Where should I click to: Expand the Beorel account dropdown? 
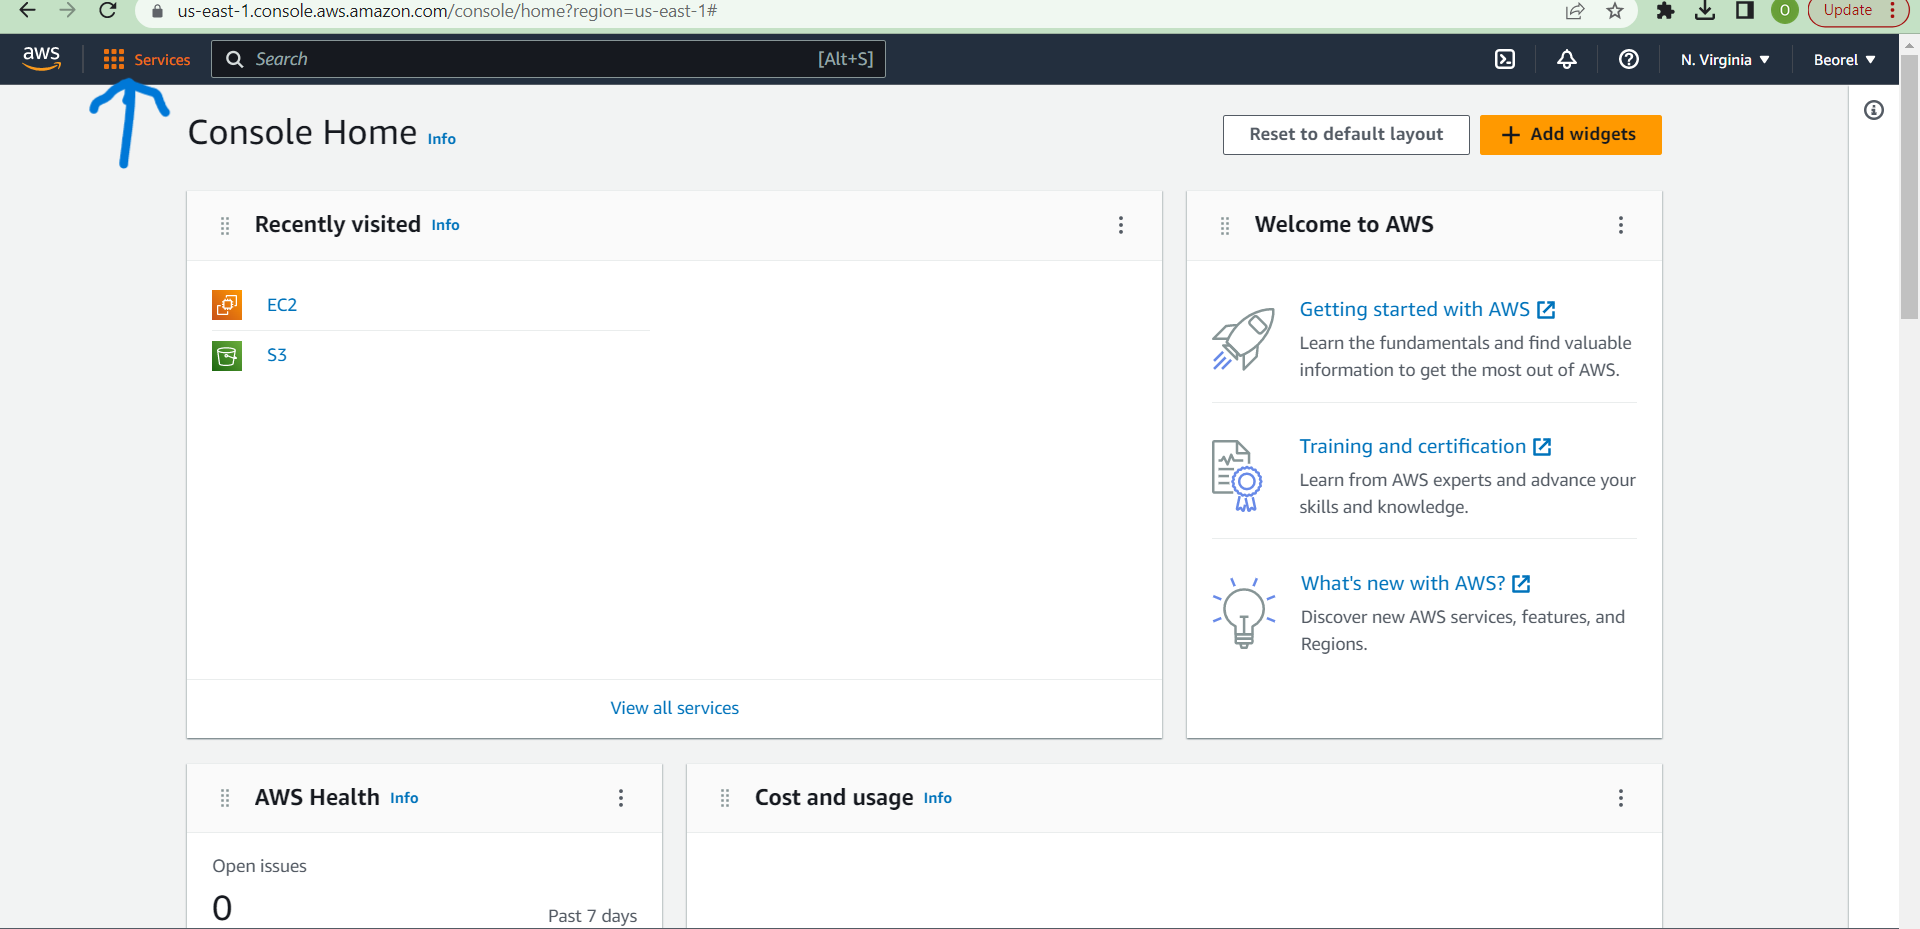click(x=1844, y=60)
